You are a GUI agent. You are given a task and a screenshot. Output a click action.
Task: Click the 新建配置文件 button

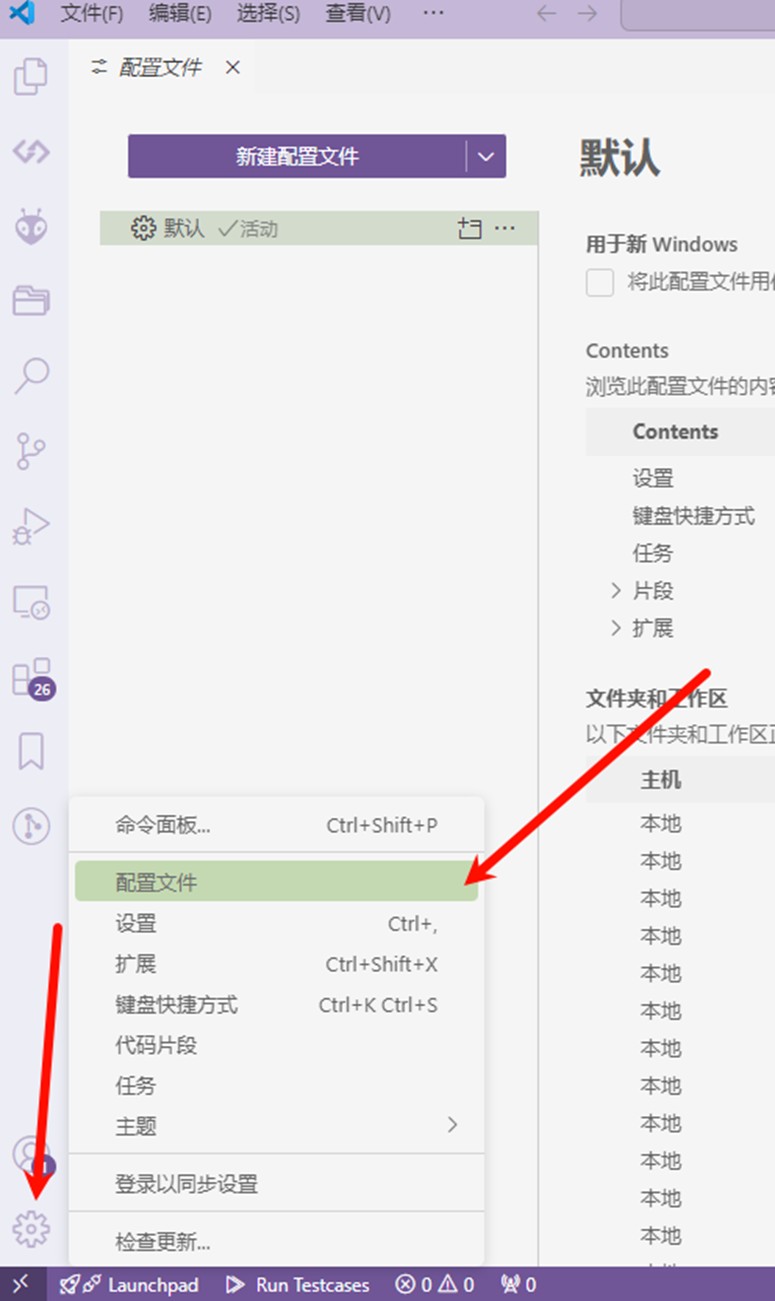pyautogui.click(x=297, y=156)
